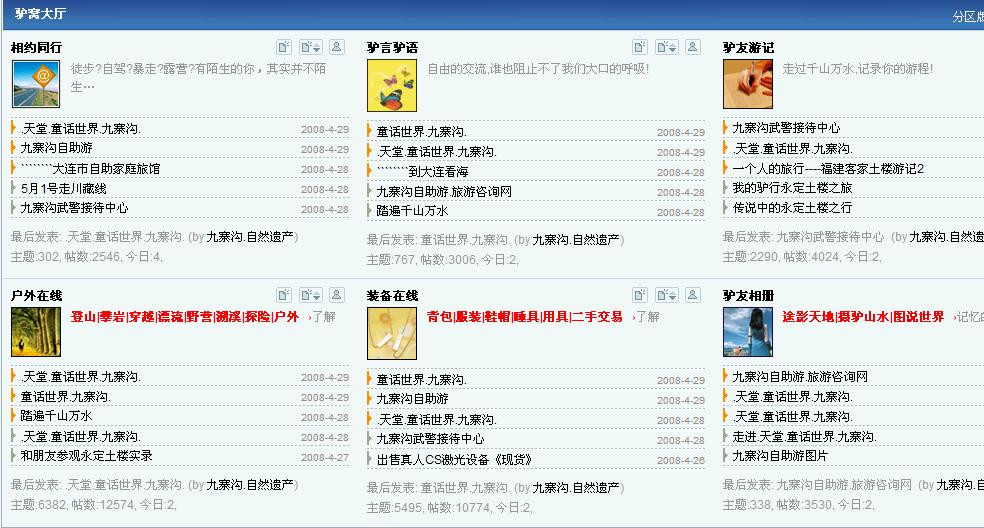Open 九寨沟自助游.旅游咨询网 thread in 驴言驴语
This screenshot has height=528, width=984.
[444, 191]
